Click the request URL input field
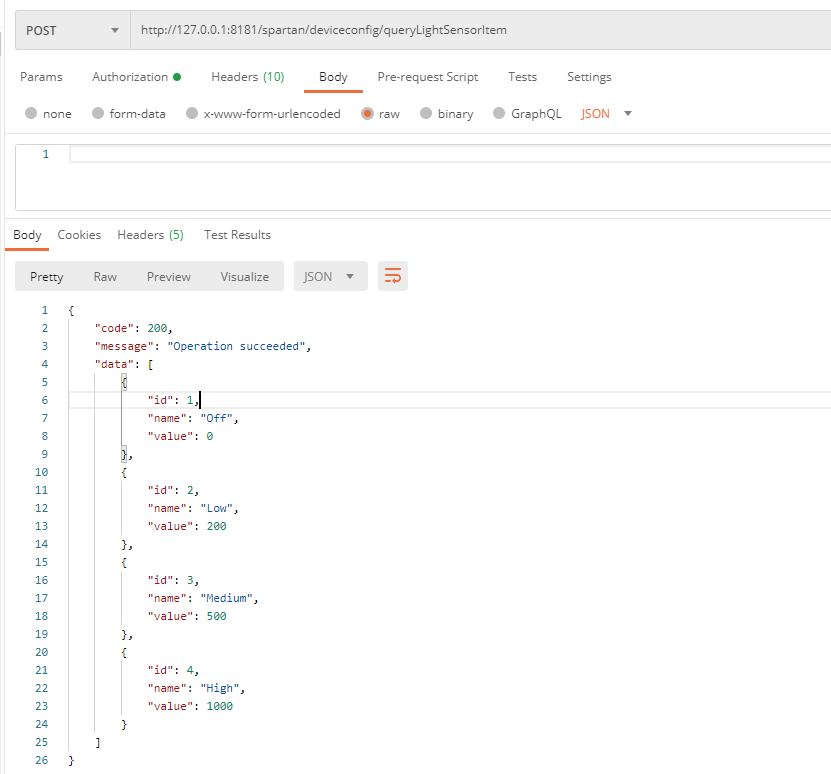 coord(480,30)
